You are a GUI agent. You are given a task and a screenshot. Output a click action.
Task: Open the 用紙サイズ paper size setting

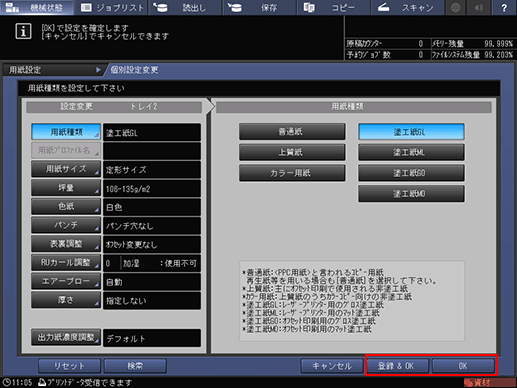(x=66, y=169)
